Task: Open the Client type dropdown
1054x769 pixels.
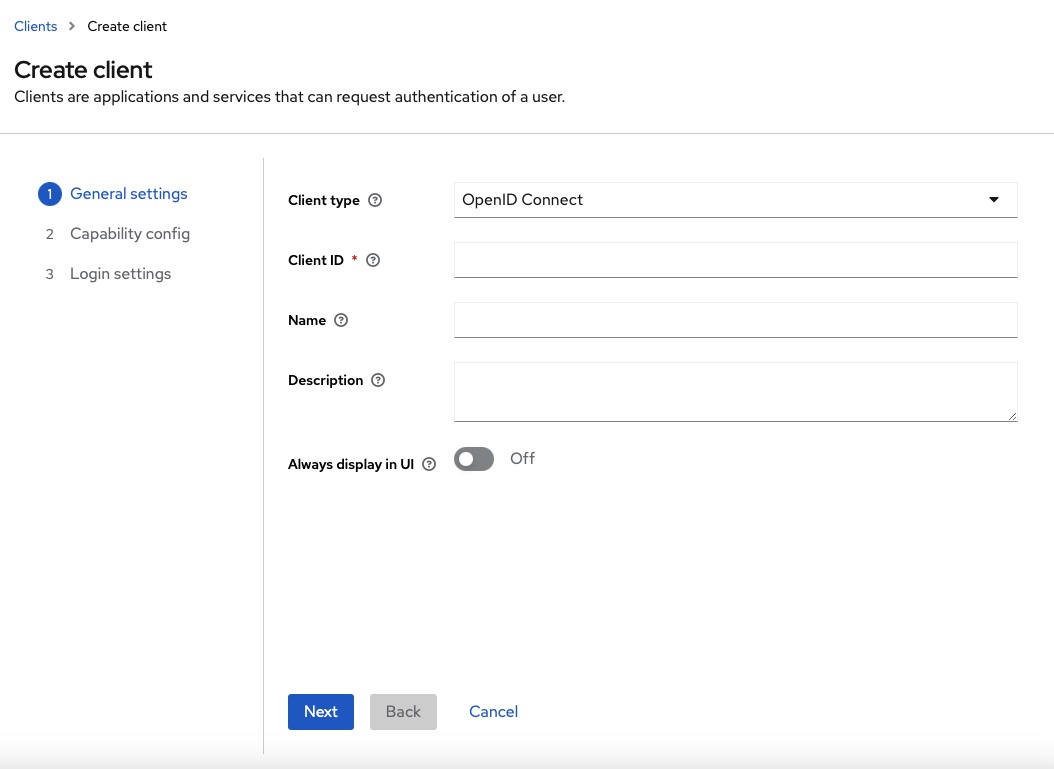Action: [736, 199]
